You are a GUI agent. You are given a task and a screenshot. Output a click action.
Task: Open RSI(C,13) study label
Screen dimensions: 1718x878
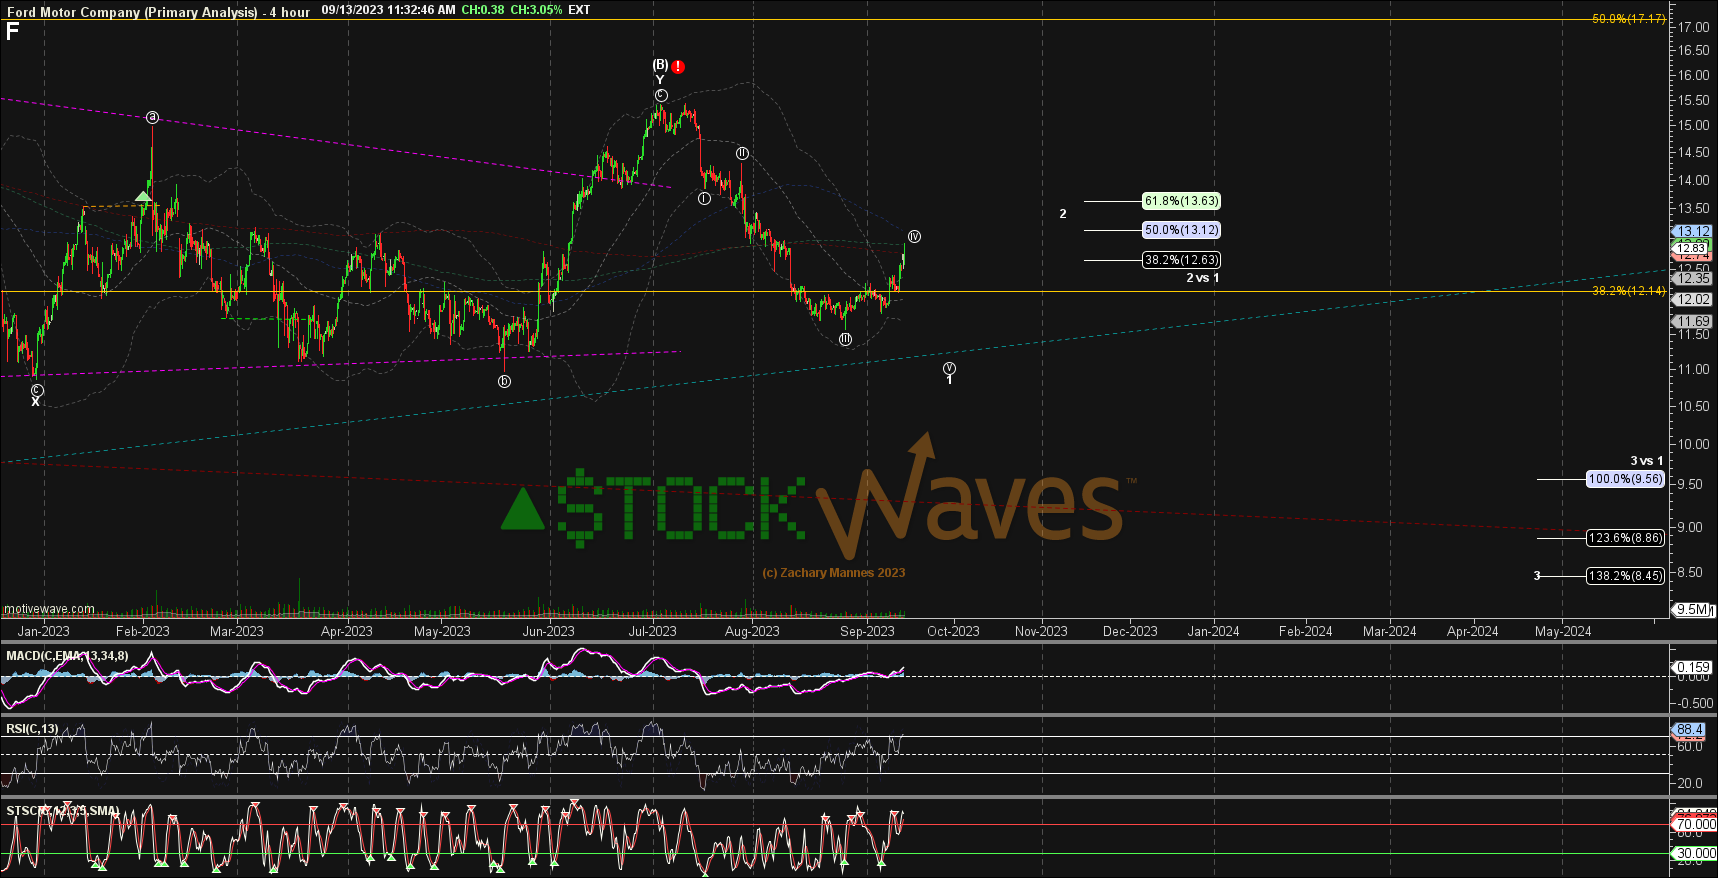click(32, 729)
